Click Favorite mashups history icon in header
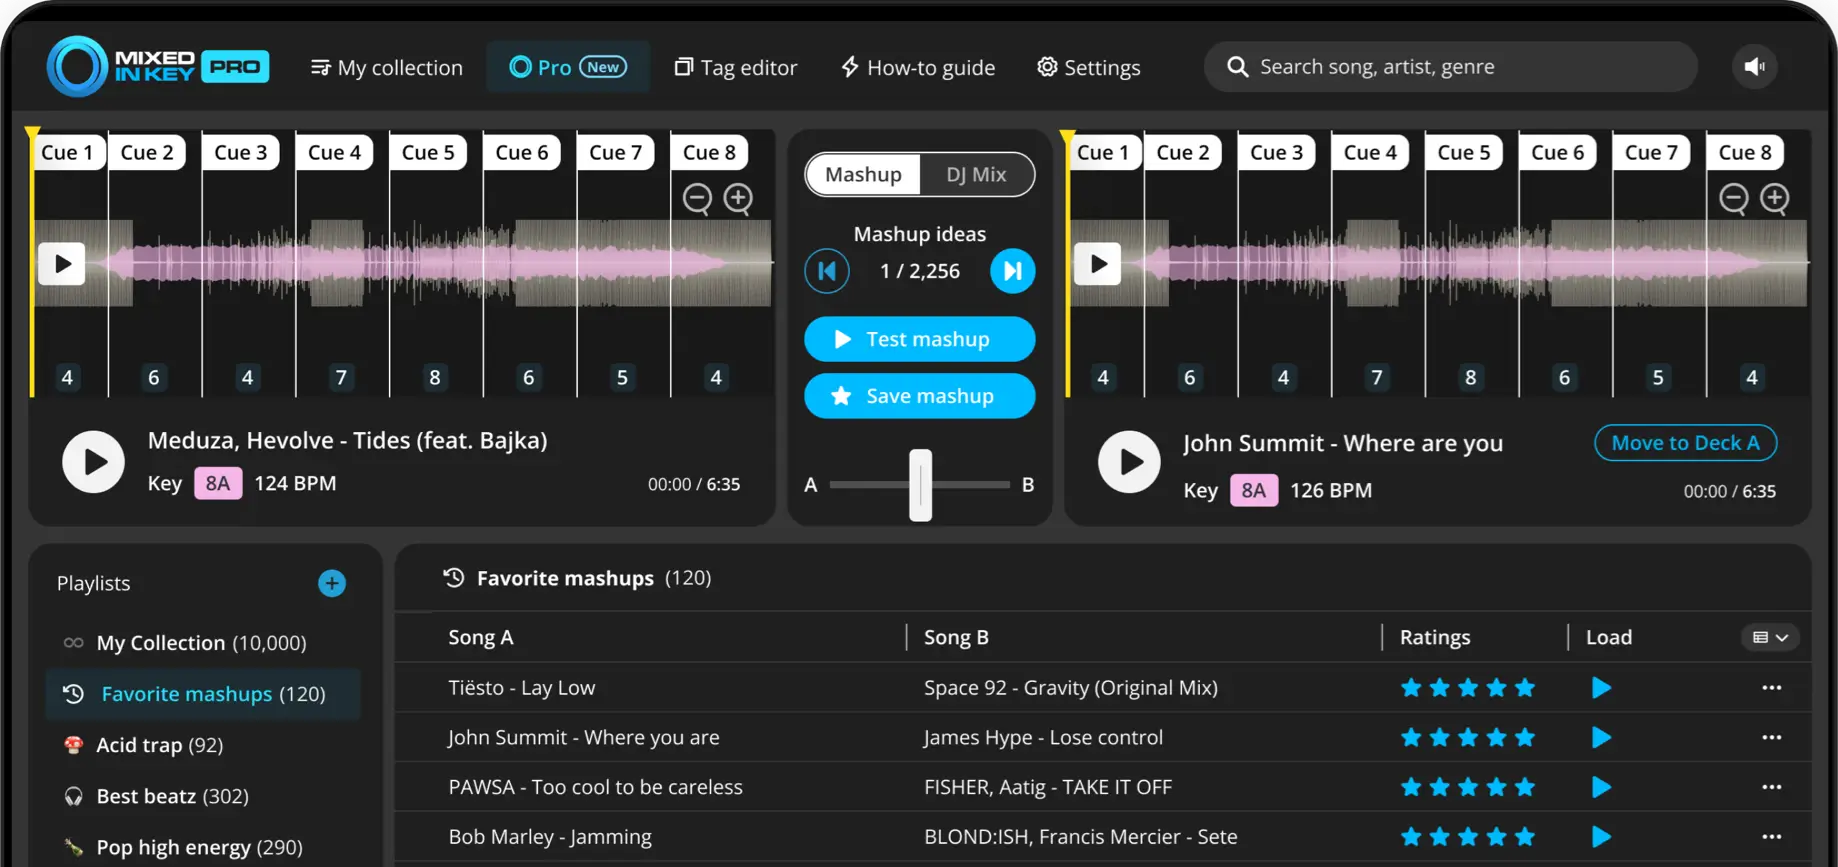This screenshot has width=1838, height=867. 454,578
